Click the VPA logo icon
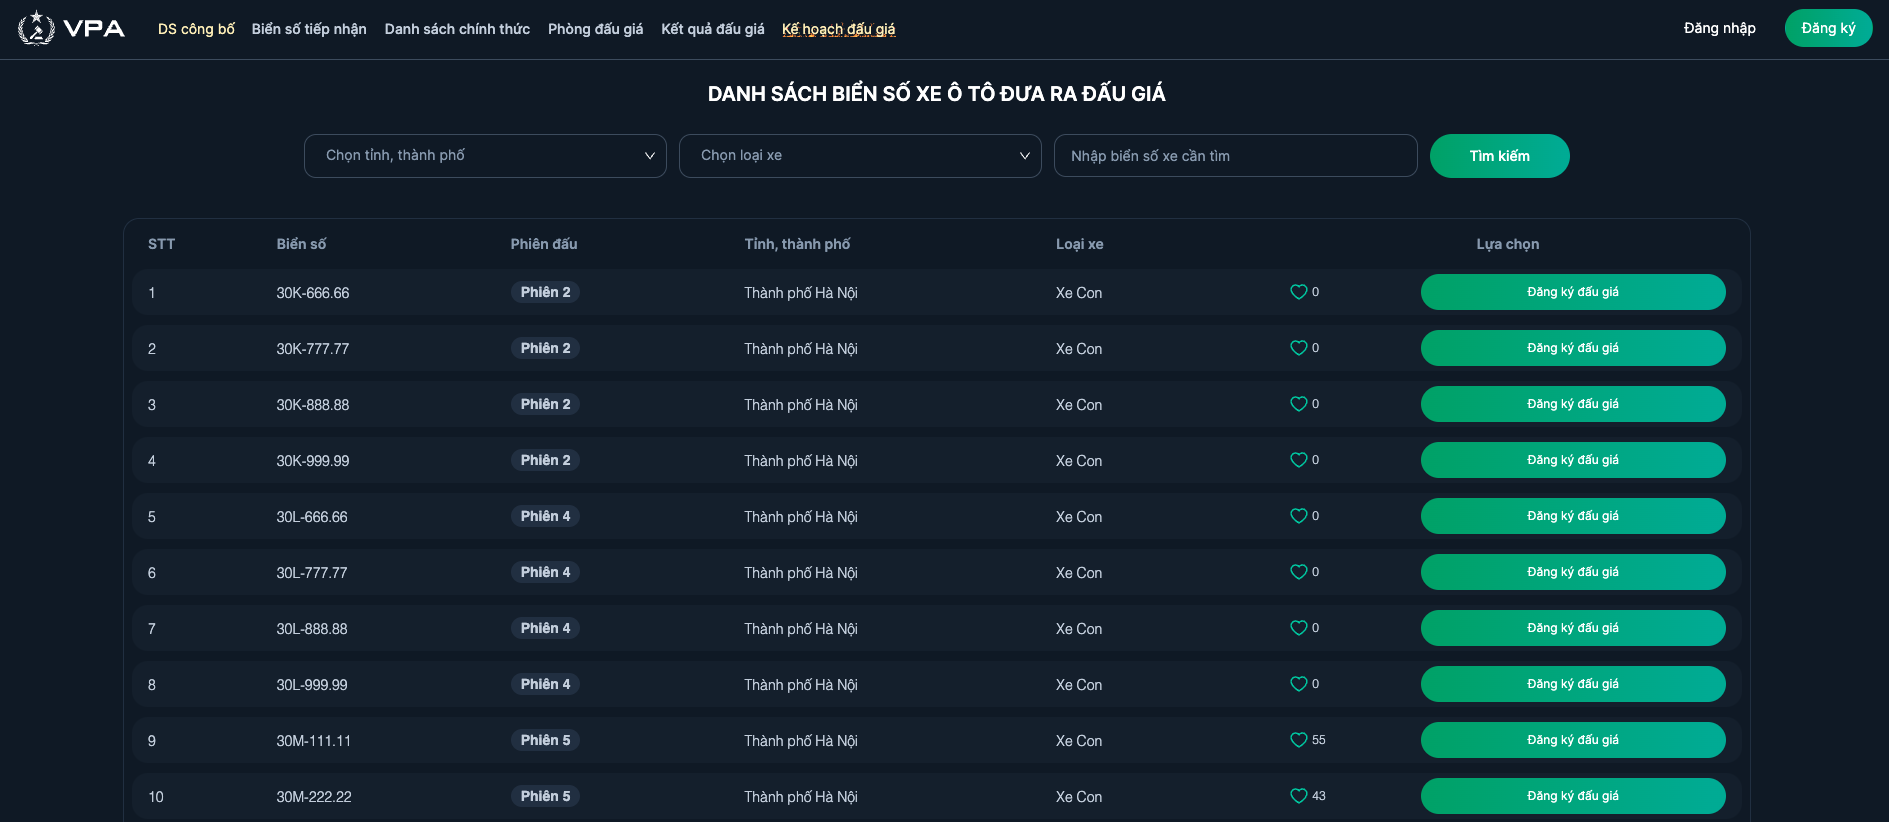The height and width of the screenshot is (822, 1891). pos(38,28)
